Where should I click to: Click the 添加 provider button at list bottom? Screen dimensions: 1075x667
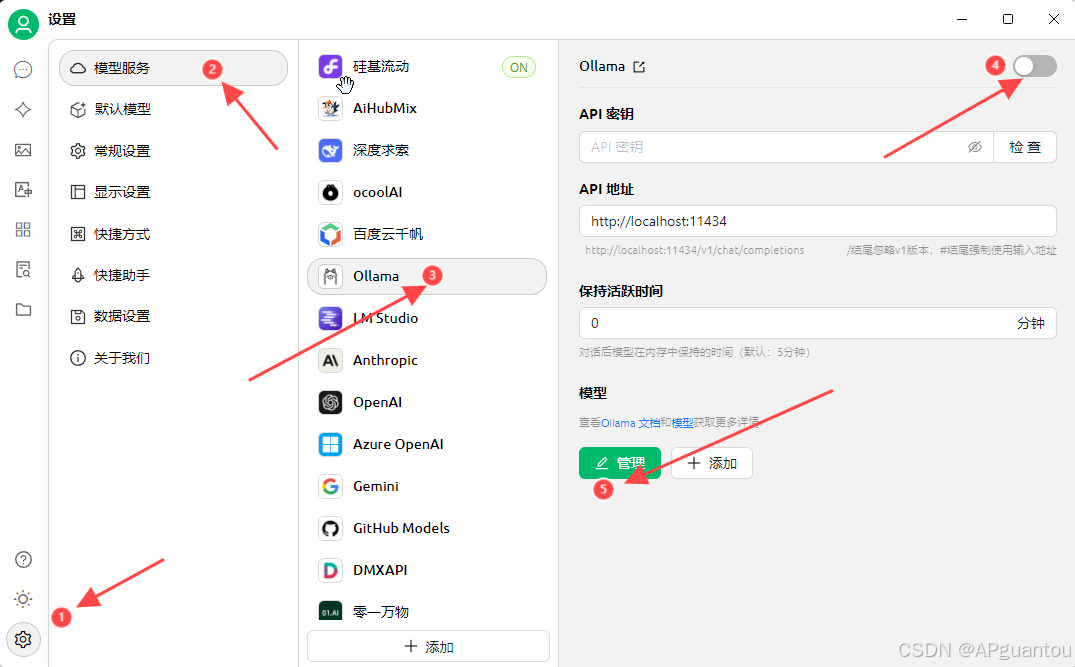[428, 646]
